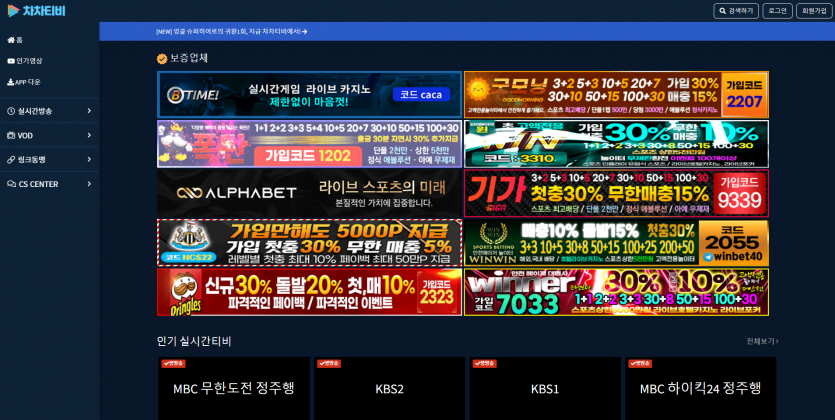Open the MBC 하이킥24 정주행 channel card

coord(700,389)
